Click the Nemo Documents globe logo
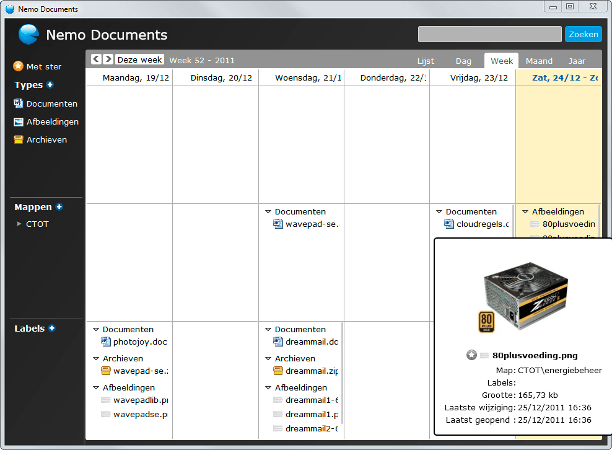Image resolution: width=612 pixels, height=450 pixels. (28, 34)
